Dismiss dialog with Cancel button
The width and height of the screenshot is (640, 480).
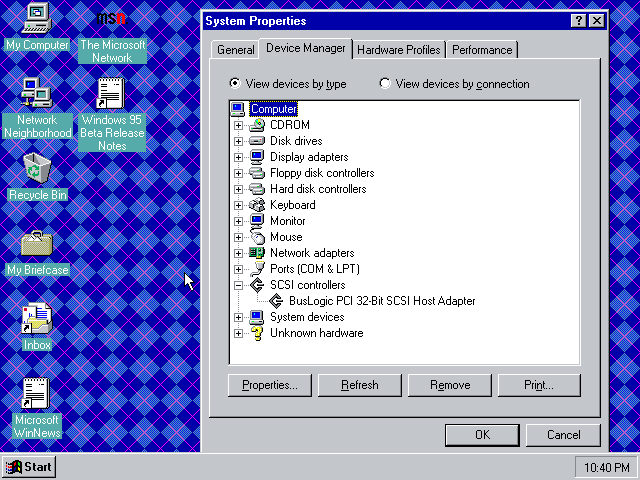[x=563, y=435]
